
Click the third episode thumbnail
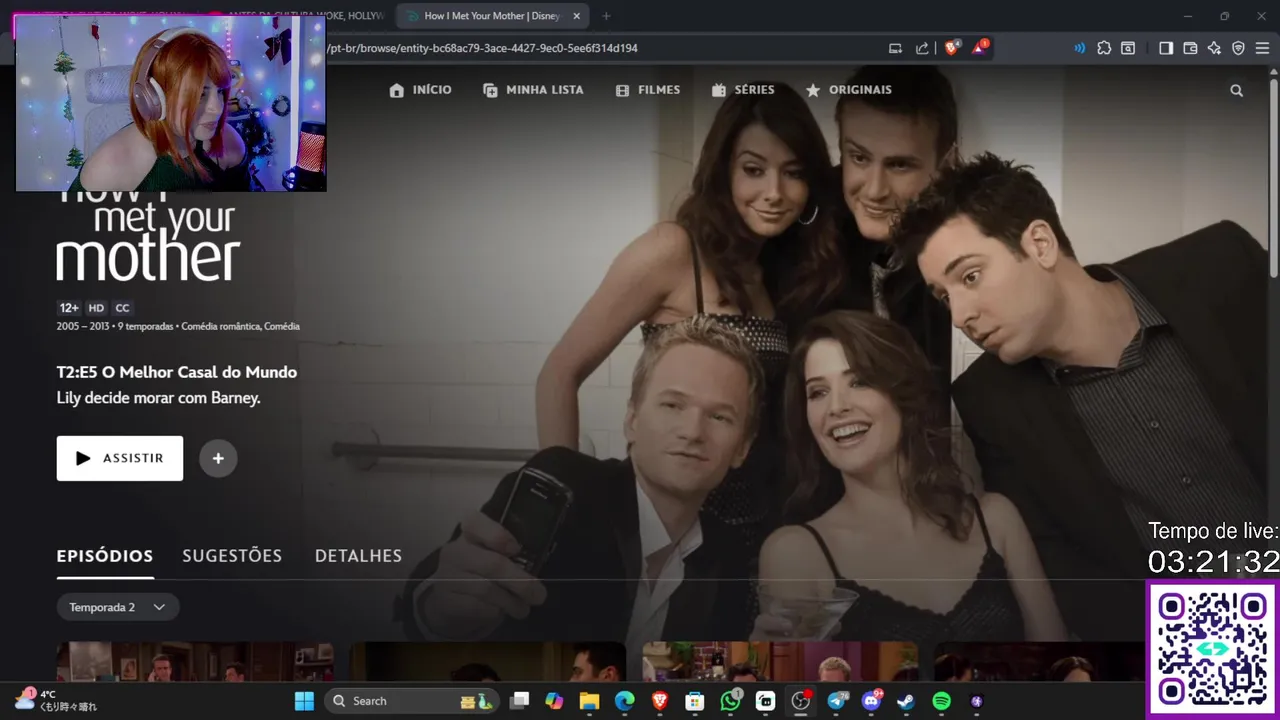(x=780, y=662)
